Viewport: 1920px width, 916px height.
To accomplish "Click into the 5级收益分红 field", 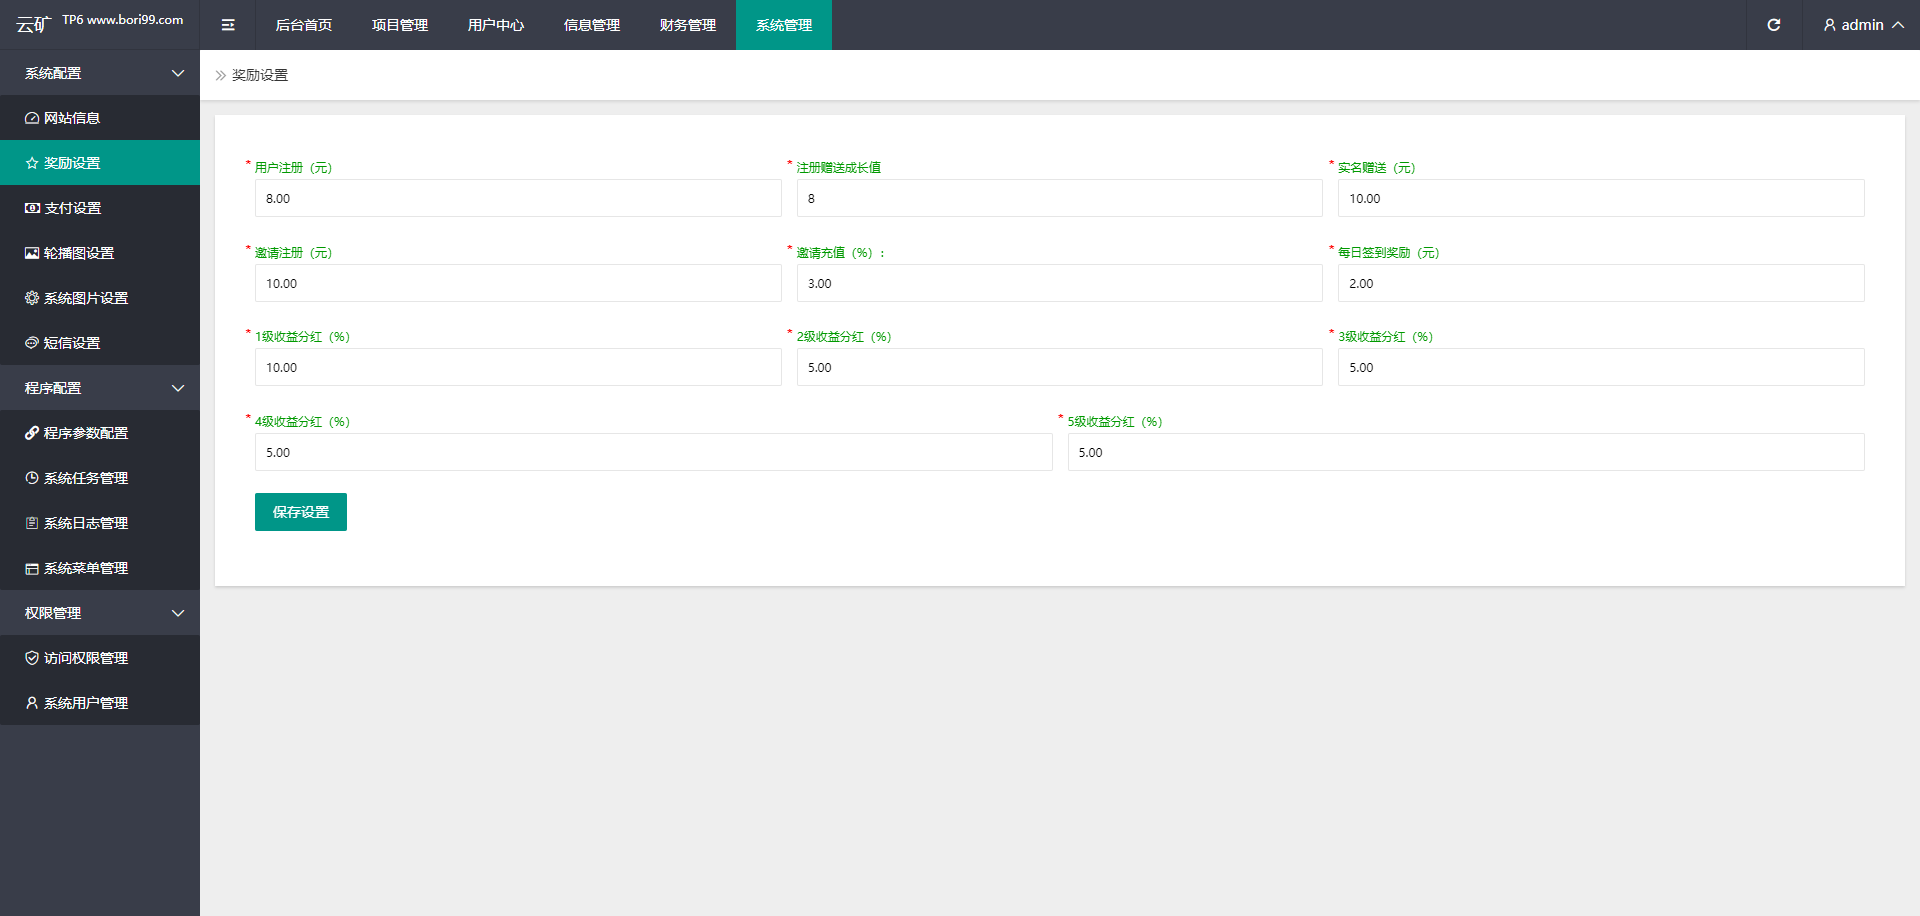I will (x=1466, y=452).
